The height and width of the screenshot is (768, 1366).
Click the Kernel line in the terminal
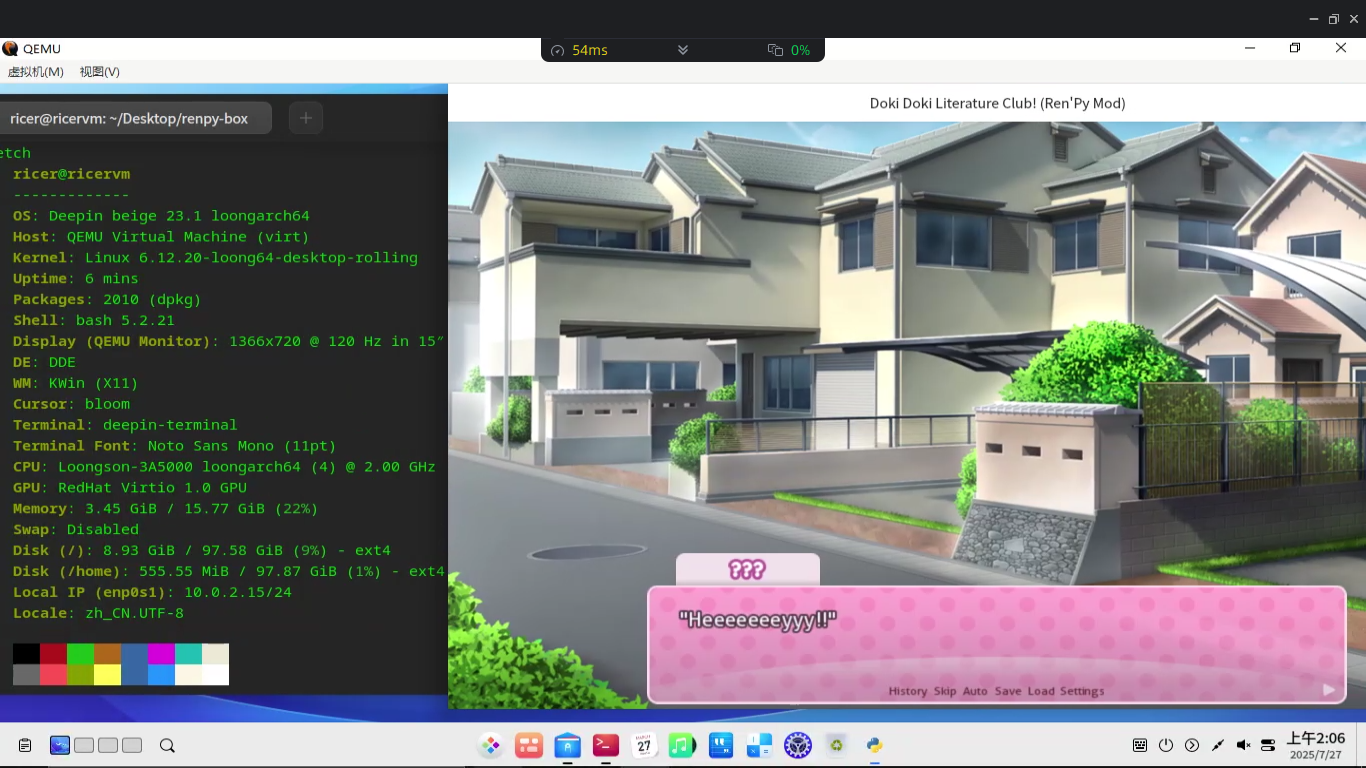pyautogui.click(x=215, y=258)
